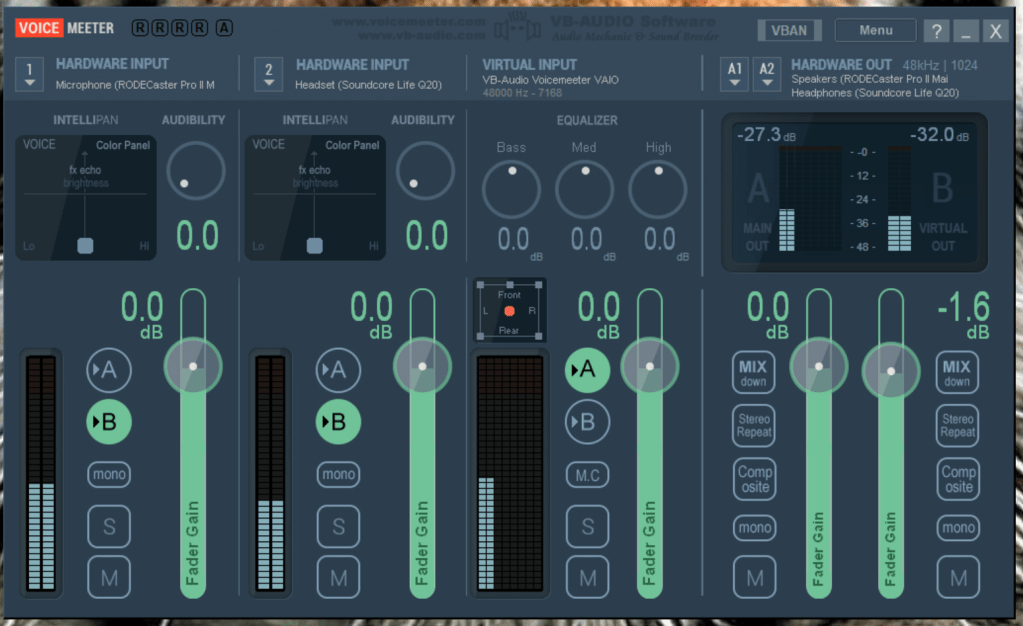Click the -32.0 dB virtual out level readout
Viewport: 1023px width, 626px height.
point(939,135)
